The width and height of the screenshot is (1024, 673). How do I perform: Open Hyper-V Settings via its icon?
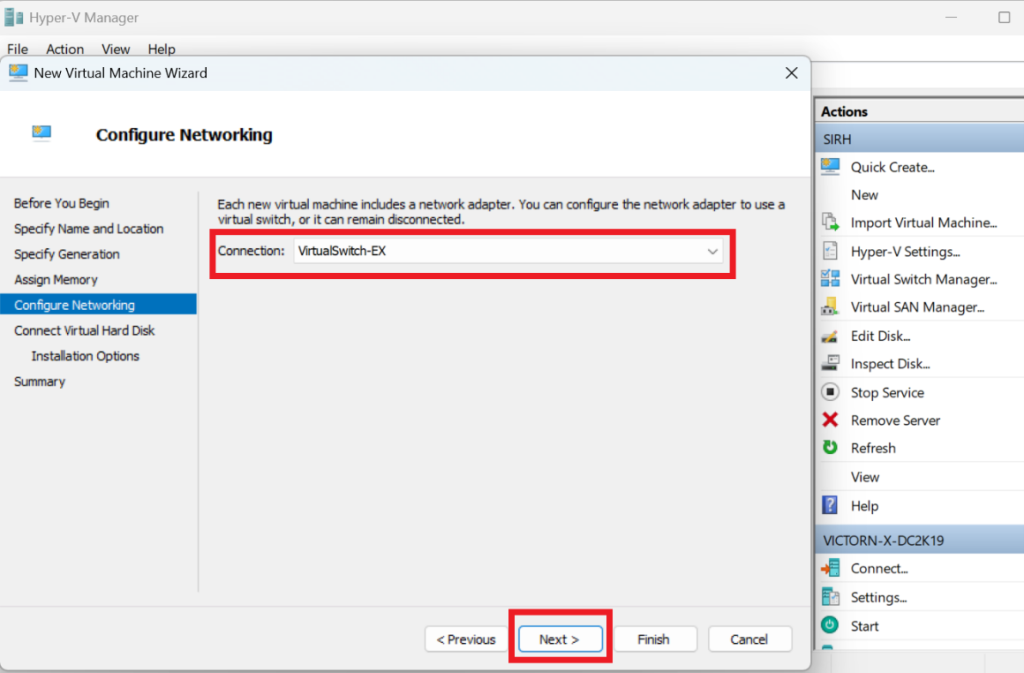coord(830,251)
